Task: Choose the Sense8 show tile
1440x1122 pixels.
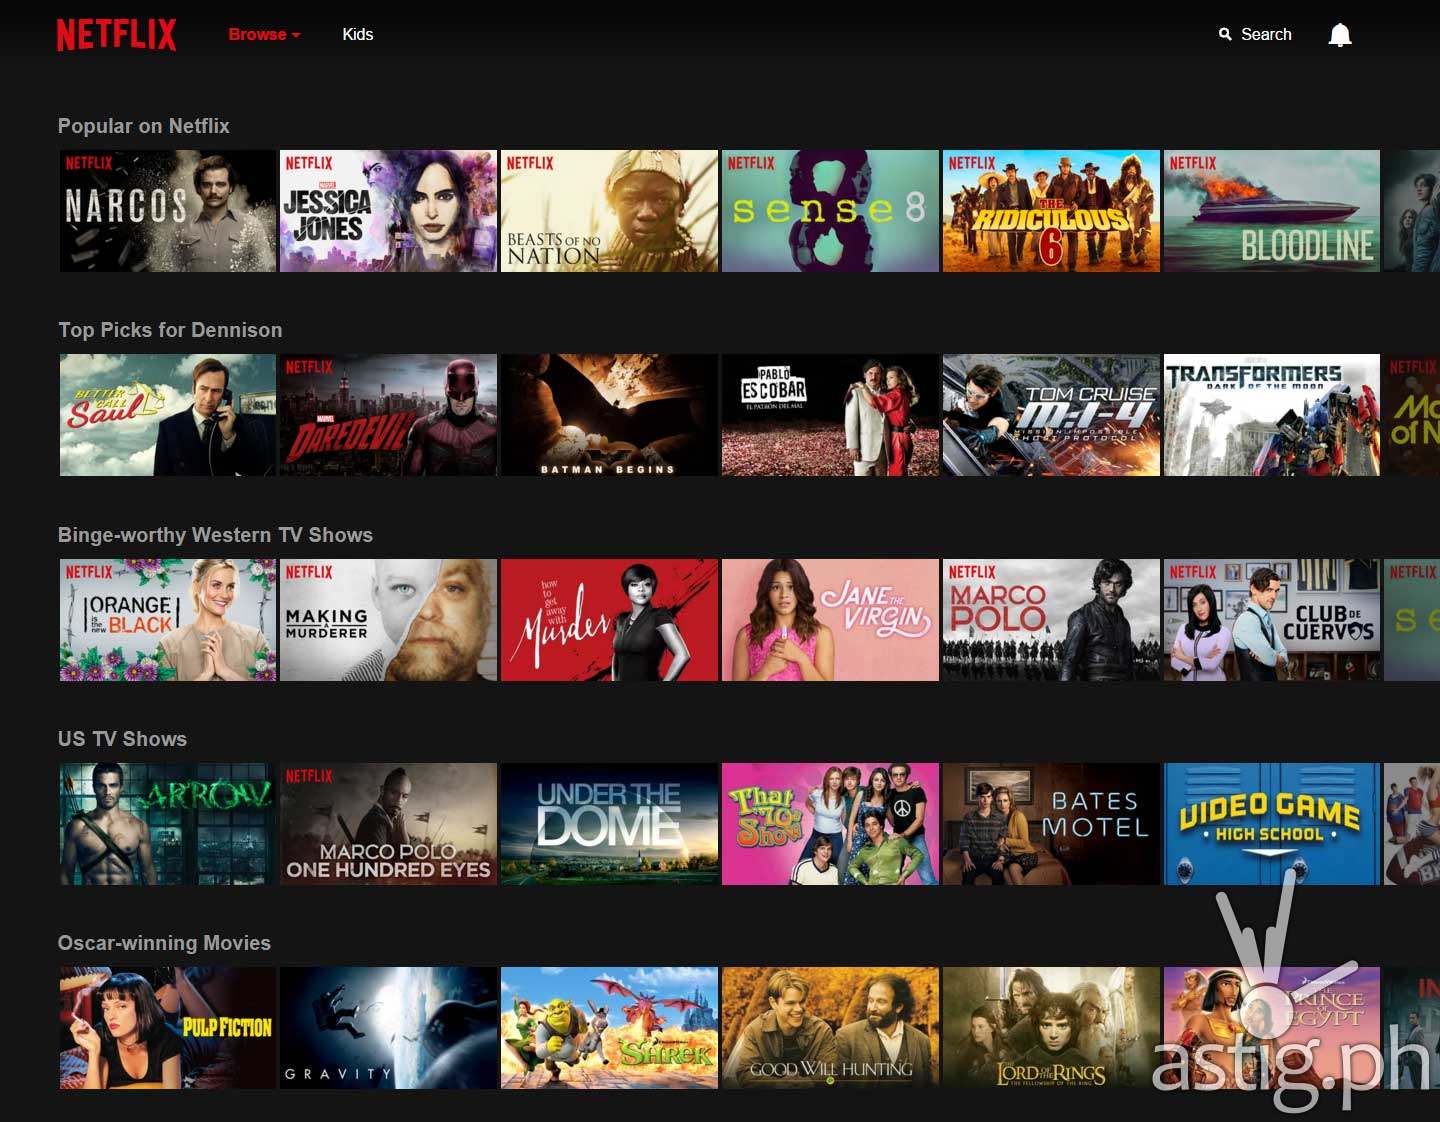Action: pyautogui.click(x=830, y=211)
